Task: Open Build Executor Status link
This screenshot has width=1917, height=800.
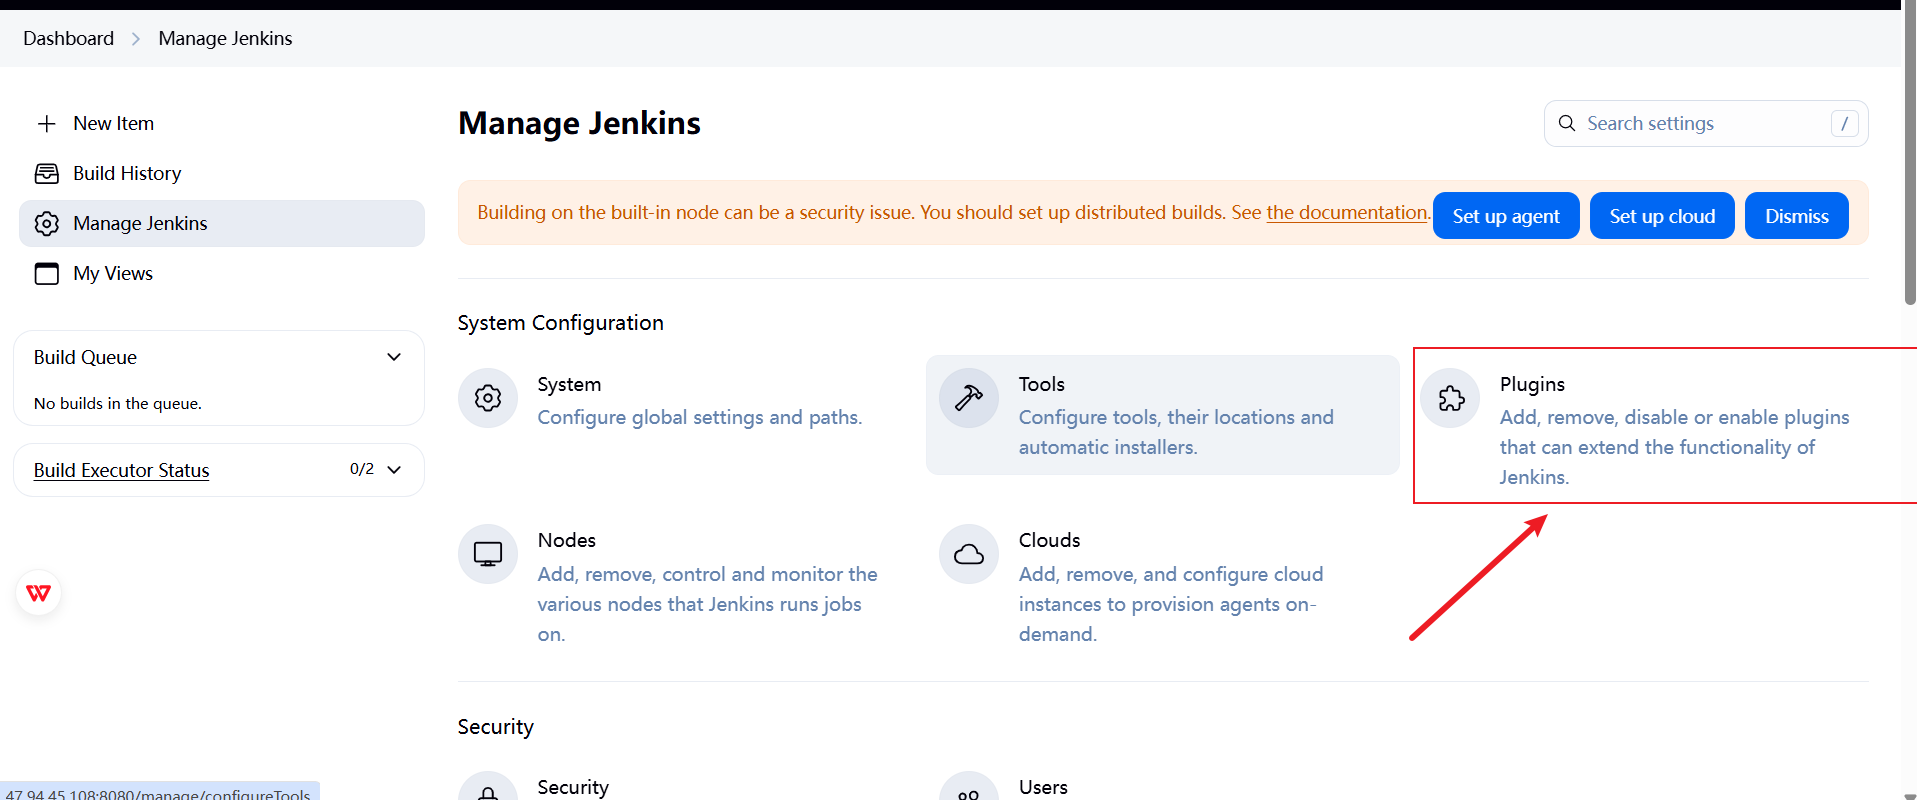Action: tap(121, 470)
